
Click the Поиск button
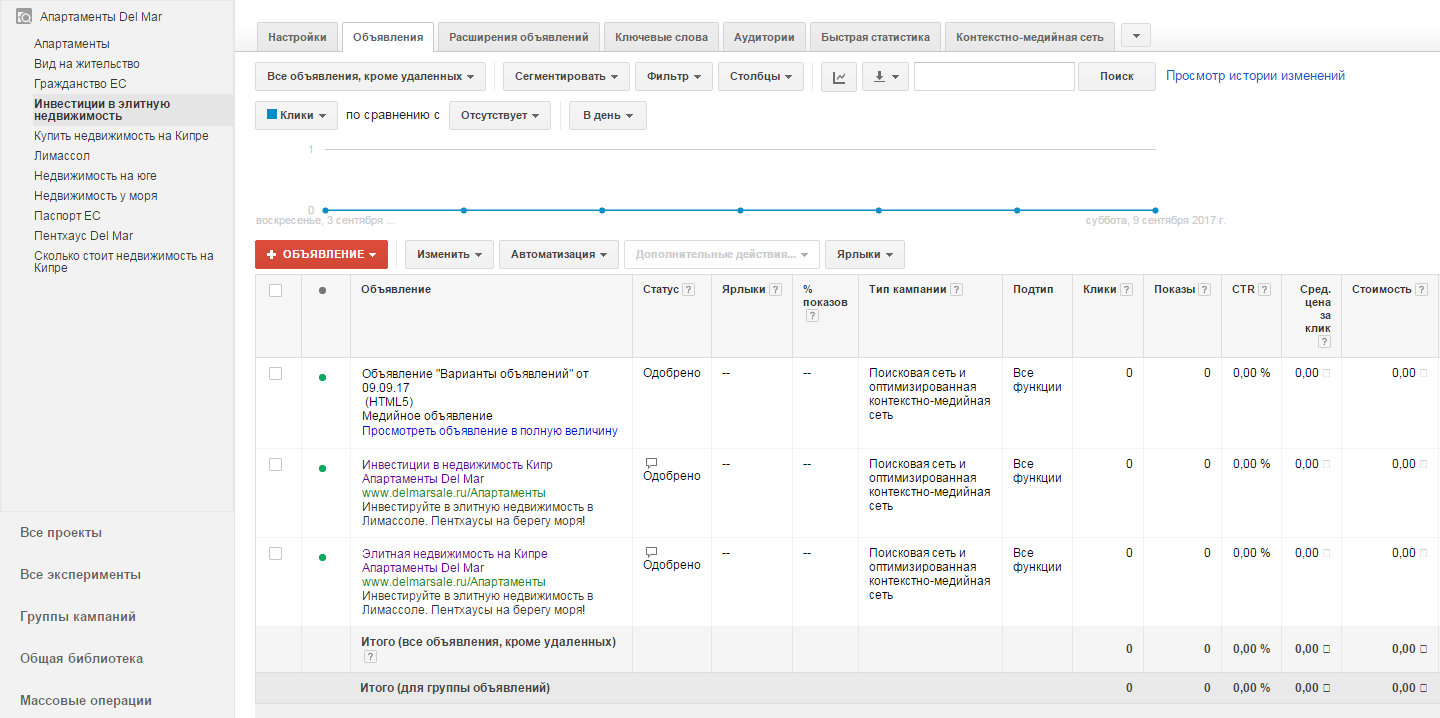tap(1117, 77)
